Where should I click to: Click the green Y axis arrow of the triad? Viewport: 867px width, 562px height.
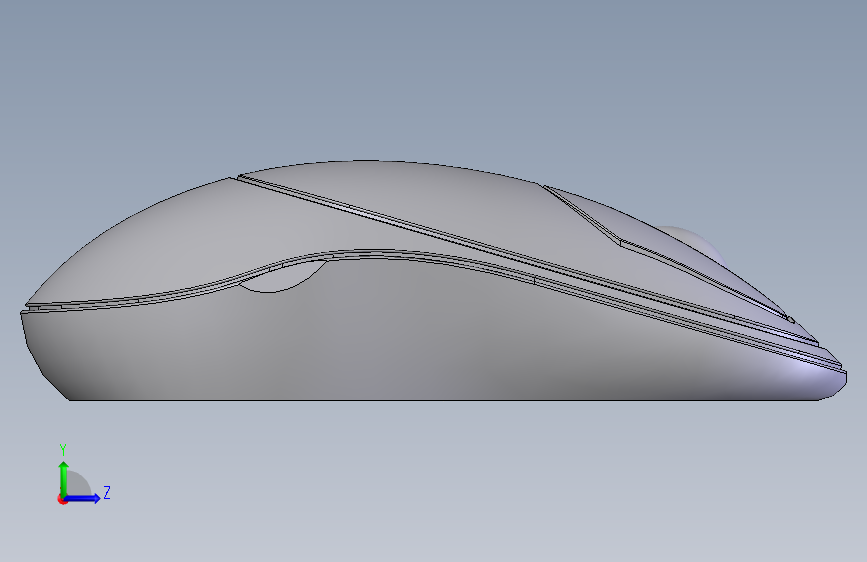[64, 478]
